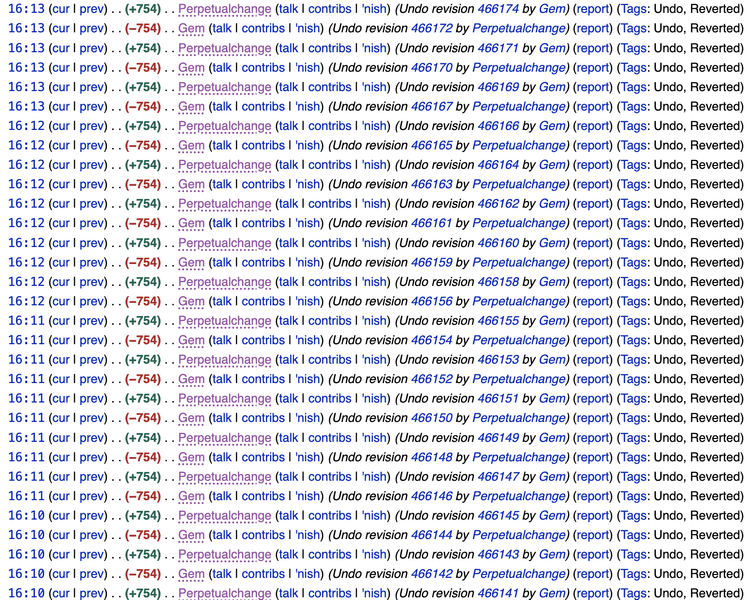Open 'talk' in the undo 466142 row
This screenshot has height=600, width=754.
222,574
